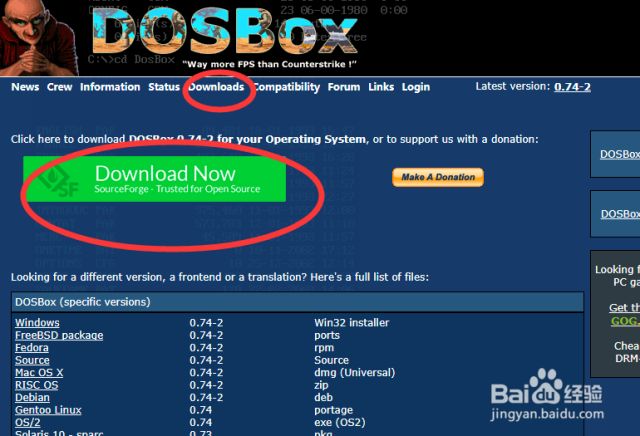640x436 pixels.
Task: Click the 'dmg (Universal)' text
Action: pos(355,373)
